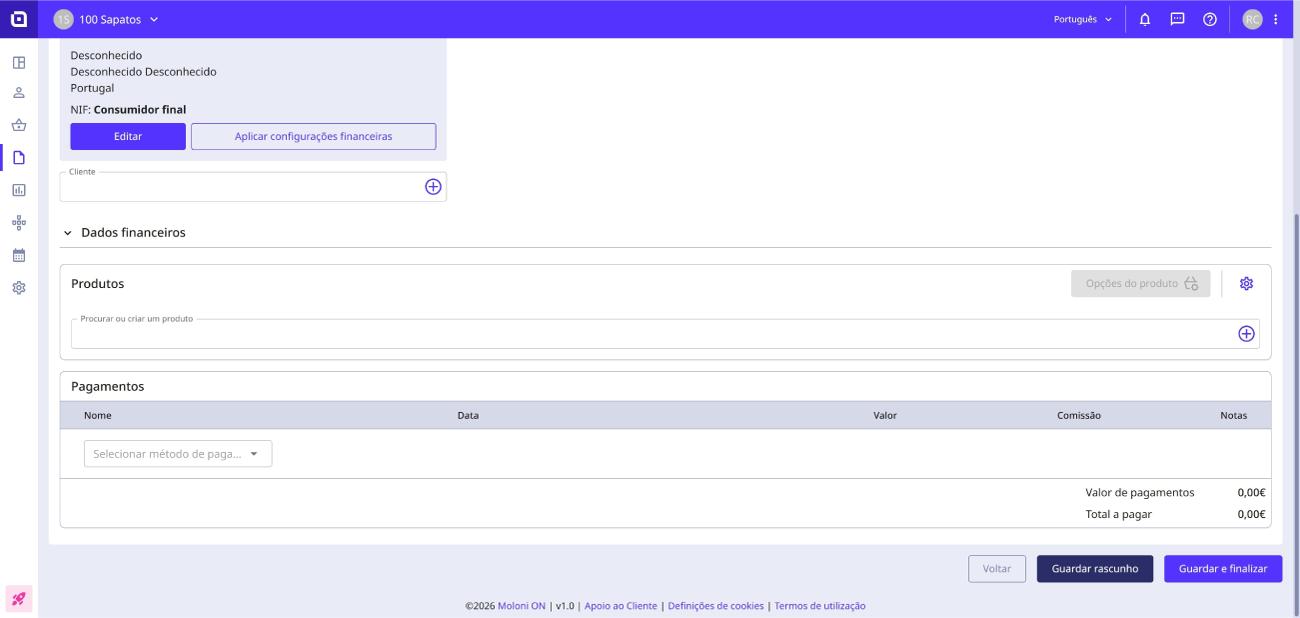Click the Guardar e finalizar button
Viewport: 1300px width, 618px height.
pyautogui.click(x=1223, y=569)
